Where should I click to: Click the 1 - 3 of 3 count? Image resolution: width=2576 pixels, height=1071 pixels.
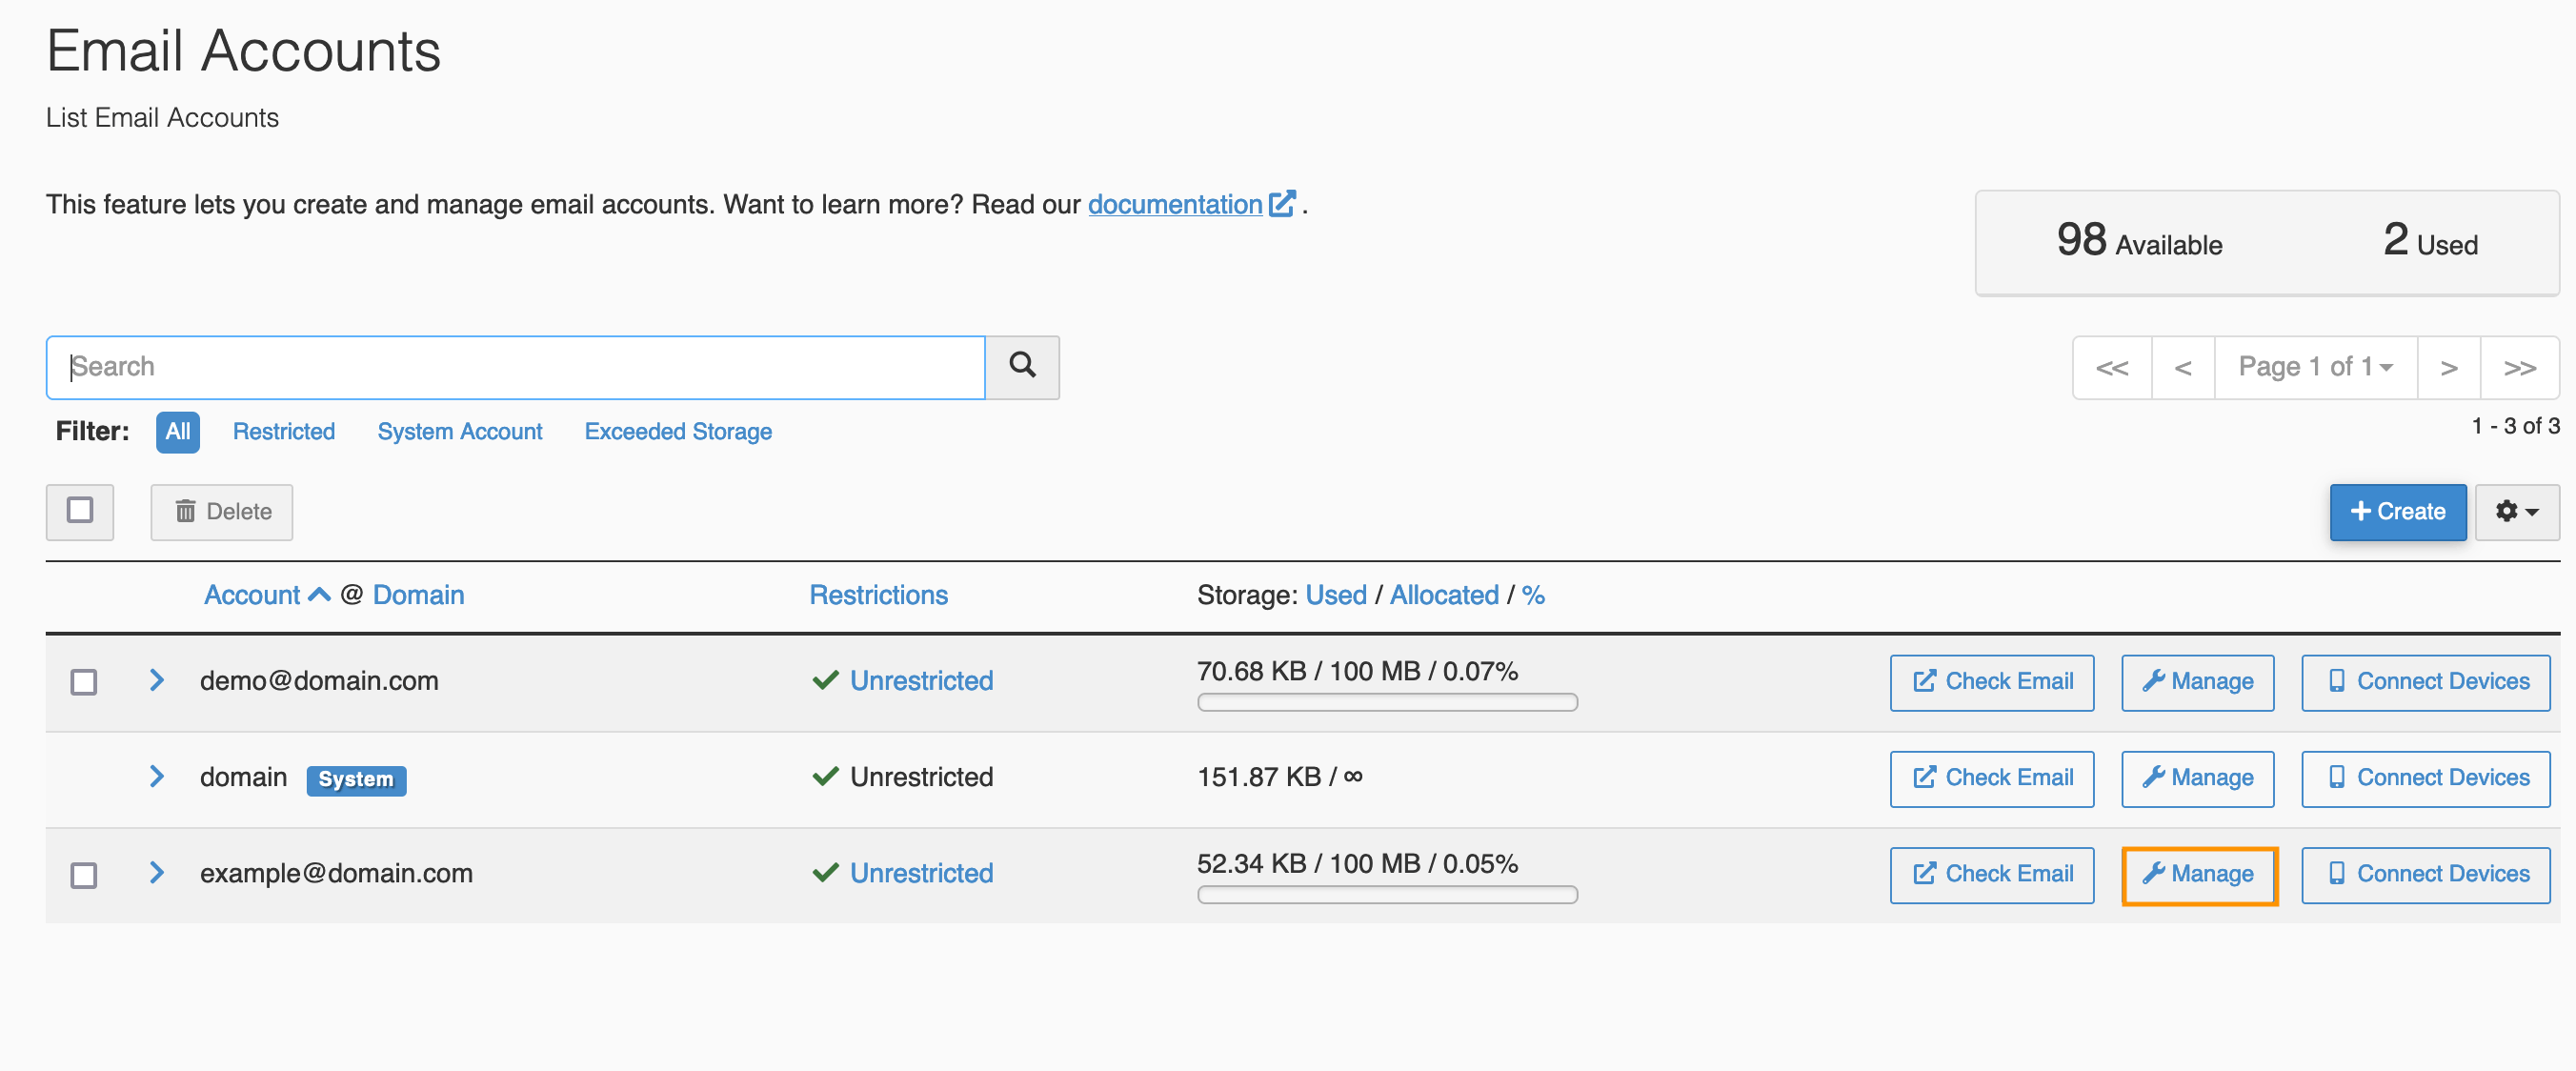(2515, 426)
